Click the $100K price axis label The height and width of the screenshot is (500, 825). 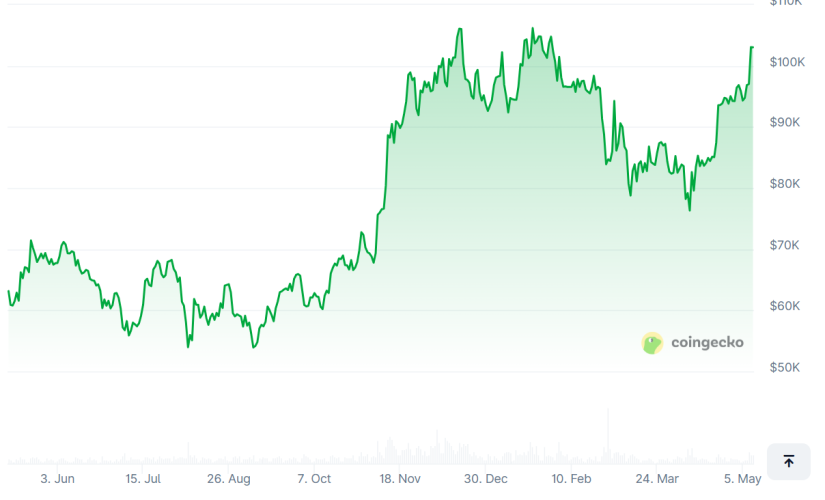pyautogui.click(x=787, y=62)
